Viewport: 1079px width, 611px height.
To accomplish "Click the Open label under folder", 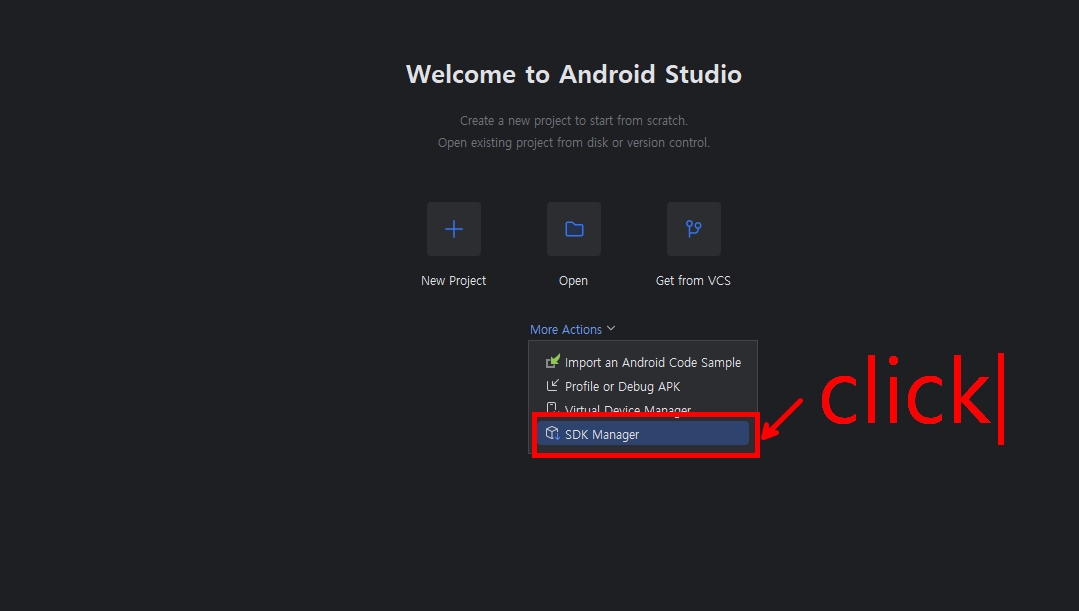I will [573, 281].
